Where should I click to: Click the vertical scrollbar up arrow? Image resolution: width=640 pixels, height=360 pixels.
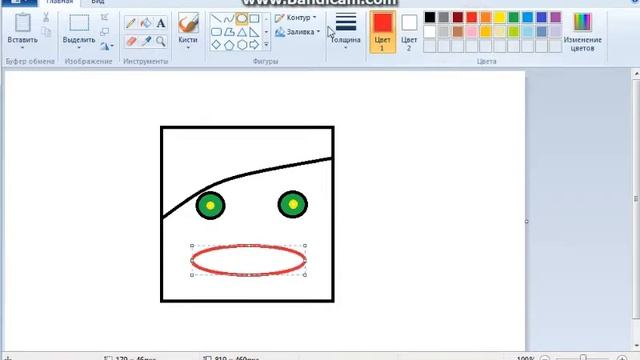636,74
